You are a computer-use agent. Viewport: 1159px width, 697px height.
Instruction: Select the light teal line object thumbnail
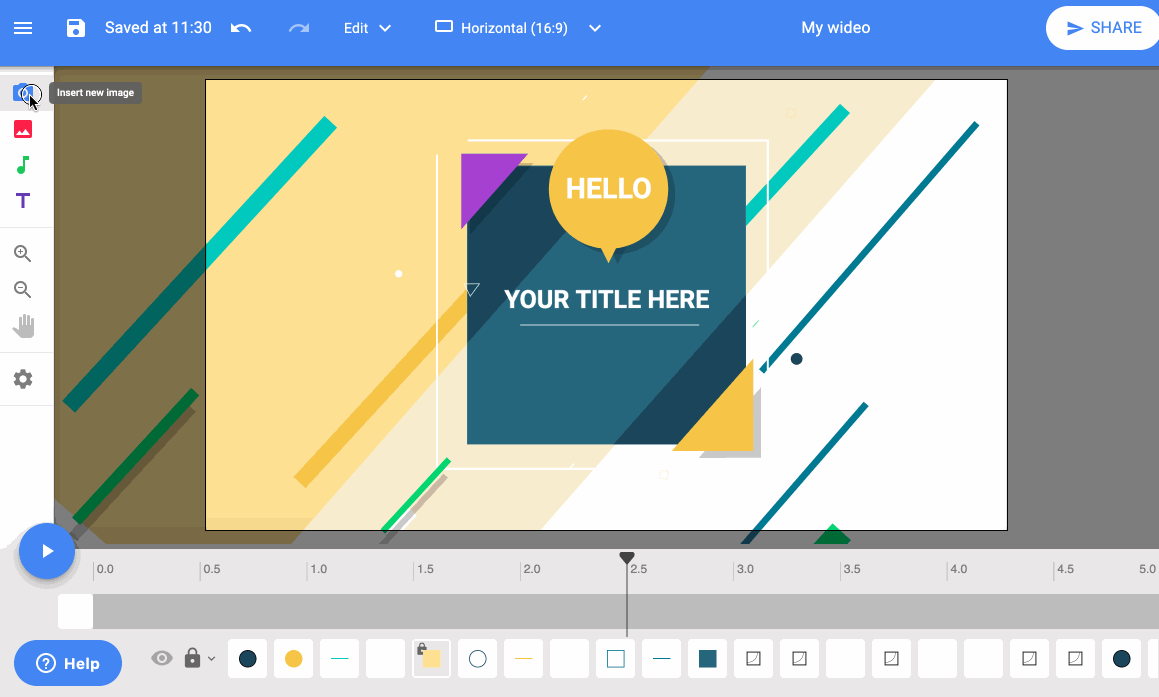tap(339, 659)
